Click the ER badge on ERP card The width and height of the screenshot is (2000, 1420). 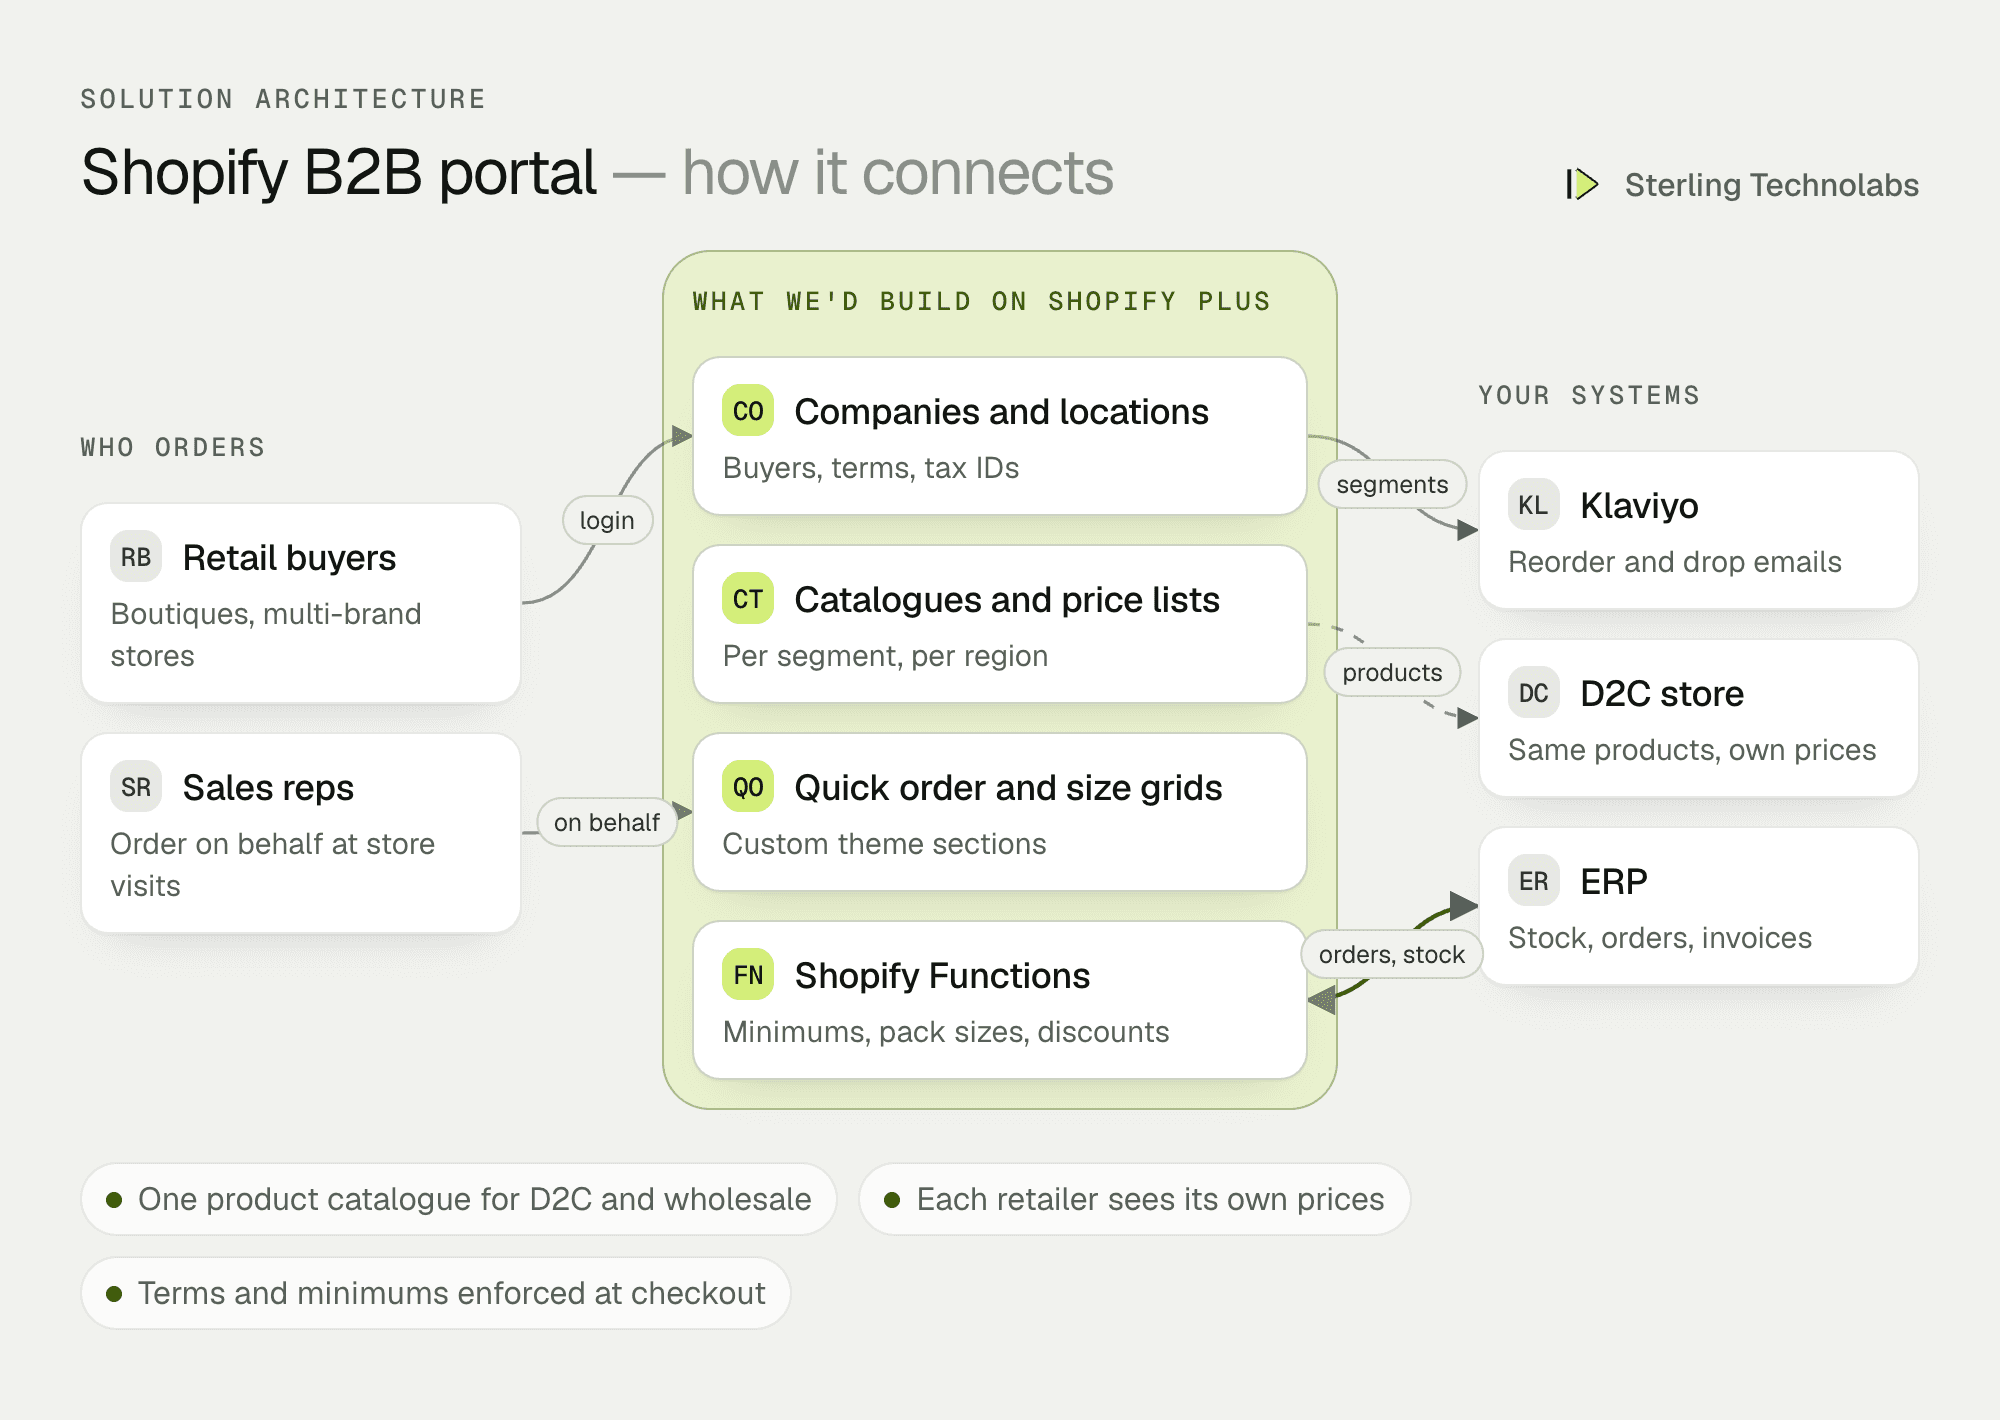(1534, 880)
